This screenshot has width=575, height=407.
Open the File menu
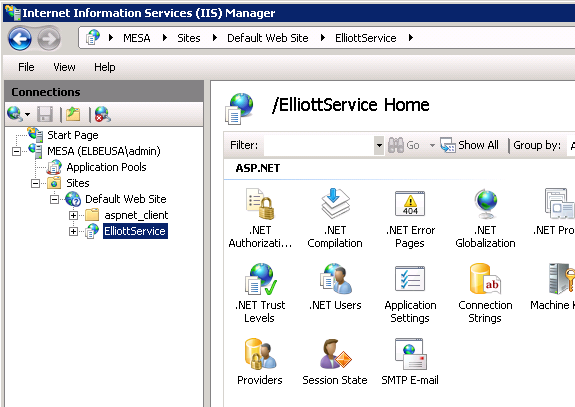26,67
